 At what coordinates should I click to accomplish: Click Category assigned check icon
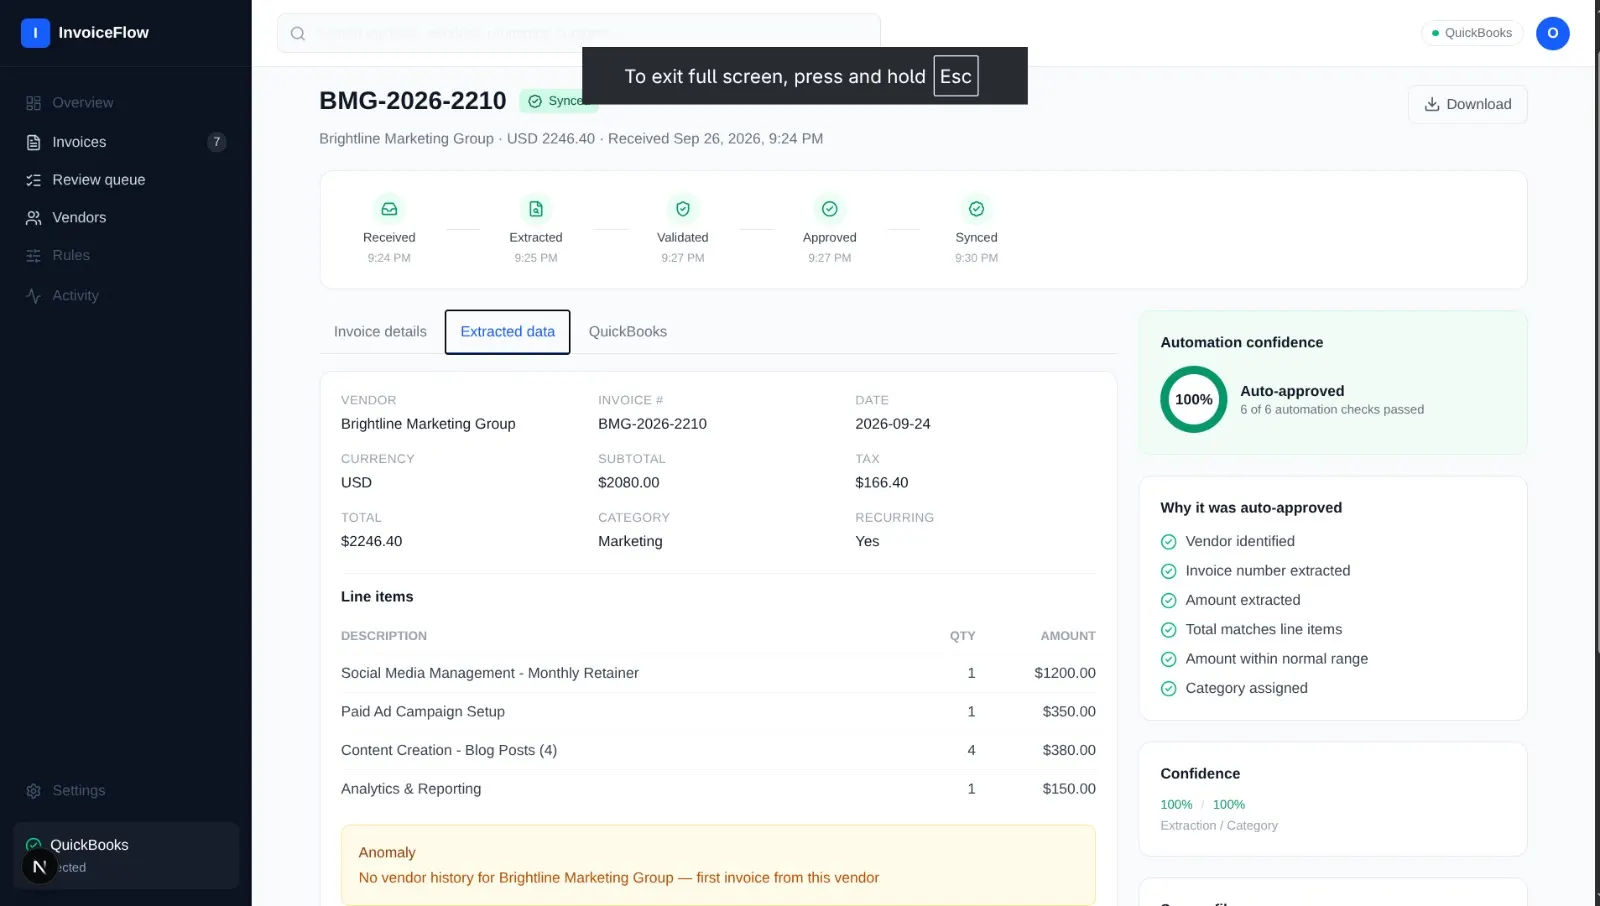pos(1168,689)
